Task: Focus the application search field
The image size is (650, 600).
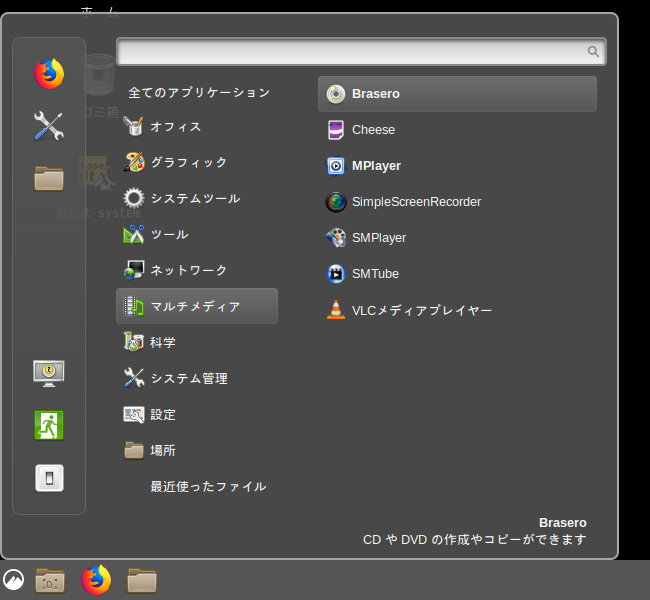Action: [x=361, y=51]
